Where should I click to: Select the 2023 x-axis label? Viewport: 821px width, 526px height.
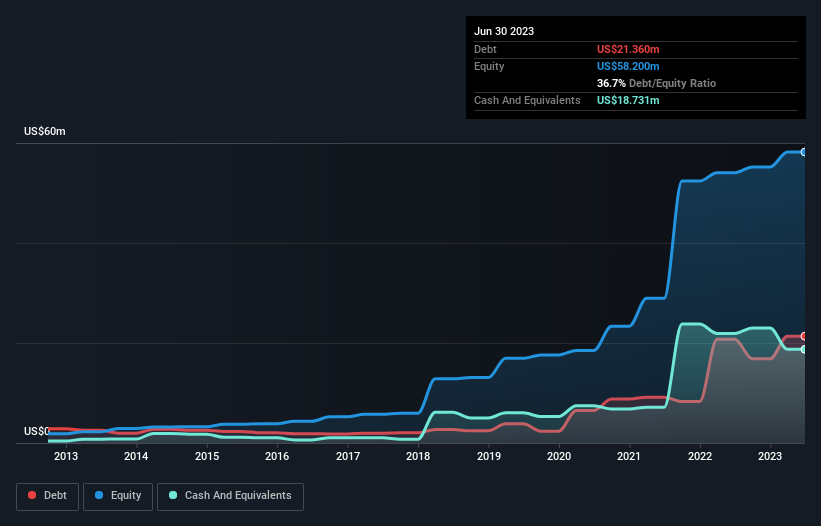pos(770,456)
